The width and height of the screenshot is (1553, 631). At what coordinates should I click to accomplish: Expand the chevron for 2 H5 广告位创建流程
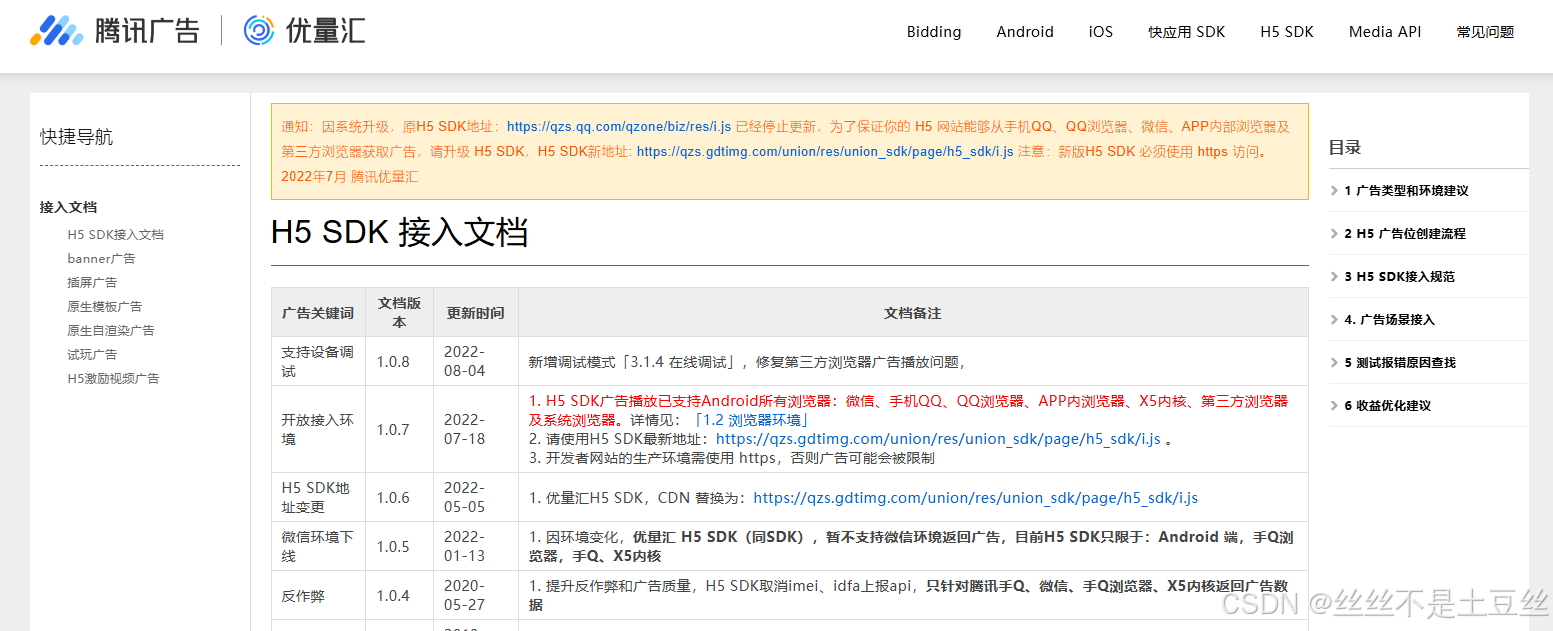click(1335, 234)
